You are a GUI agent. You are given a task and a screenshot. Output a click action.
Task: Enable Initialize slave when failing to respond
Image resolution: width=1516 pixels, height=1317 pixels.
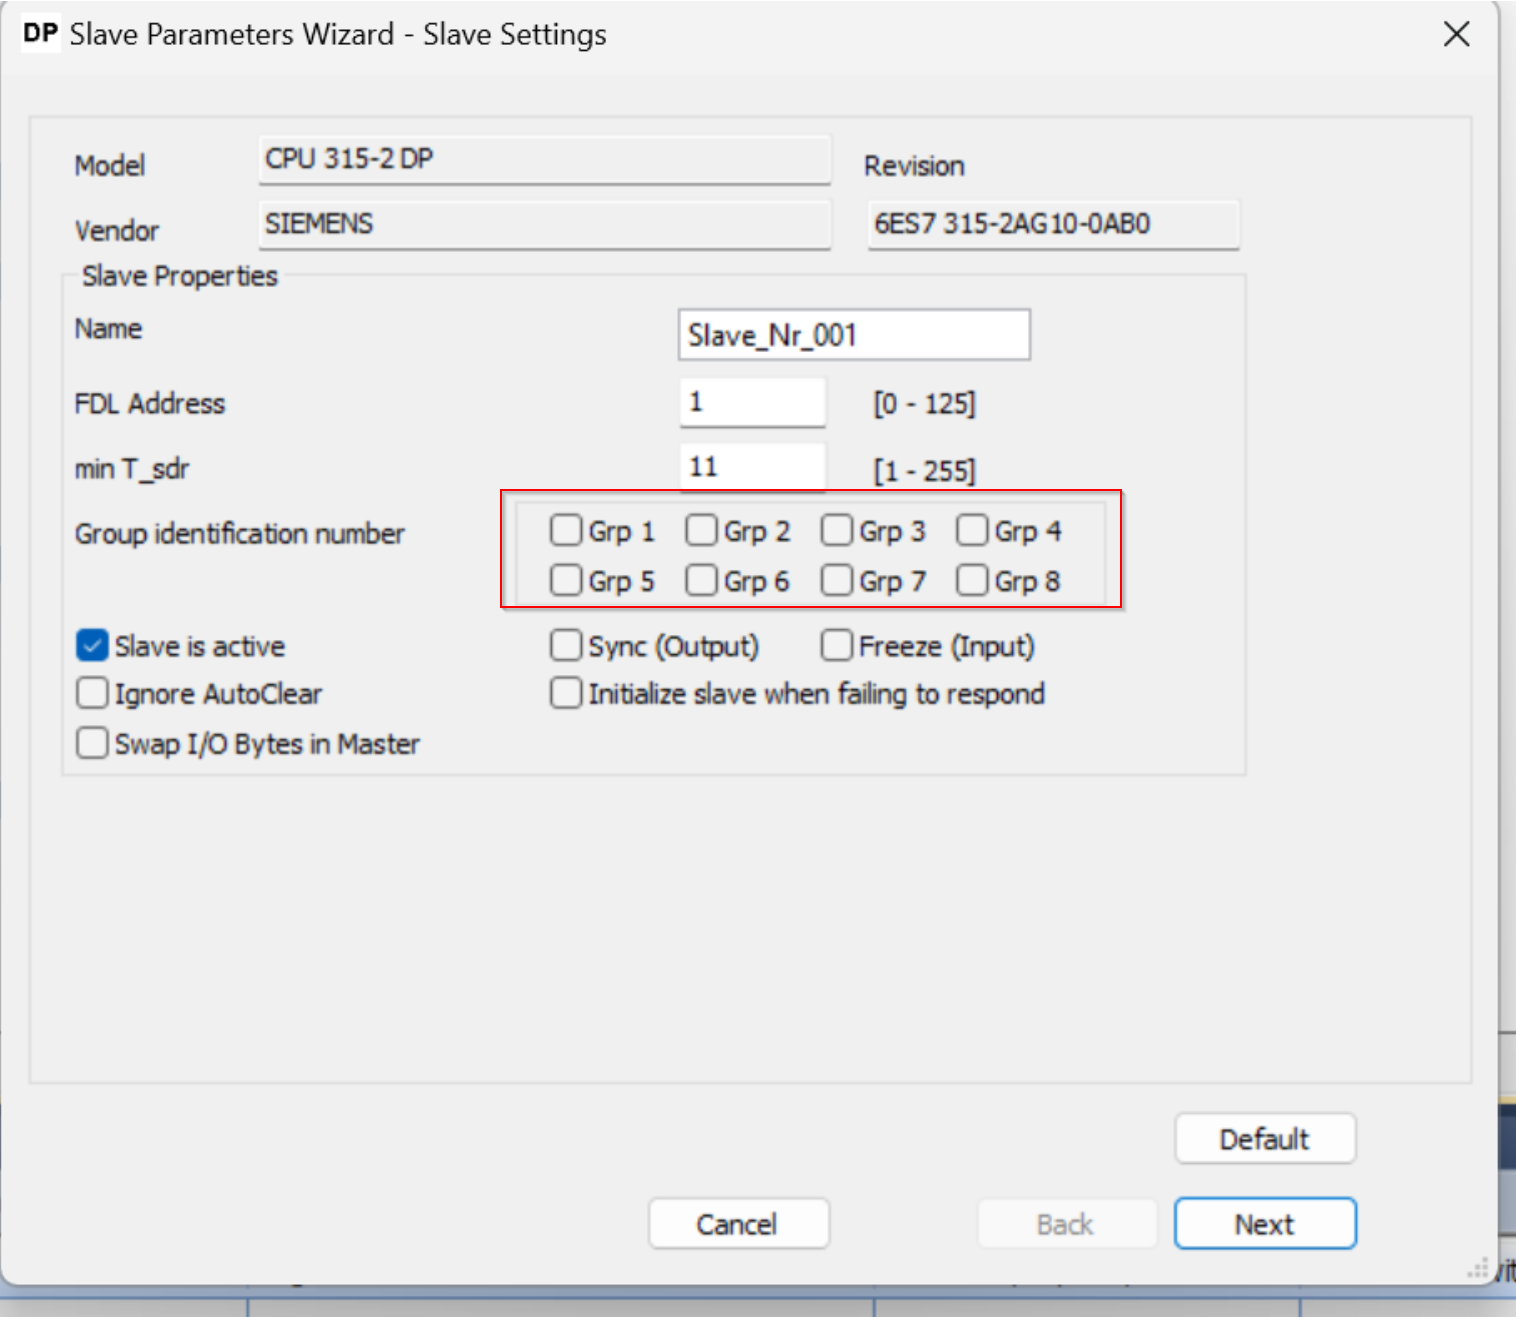pos(566,693)
